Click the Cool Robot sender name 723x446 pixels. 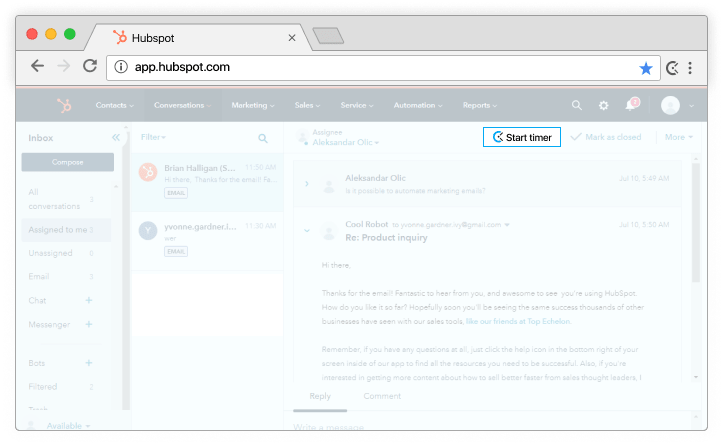[367, 224]
